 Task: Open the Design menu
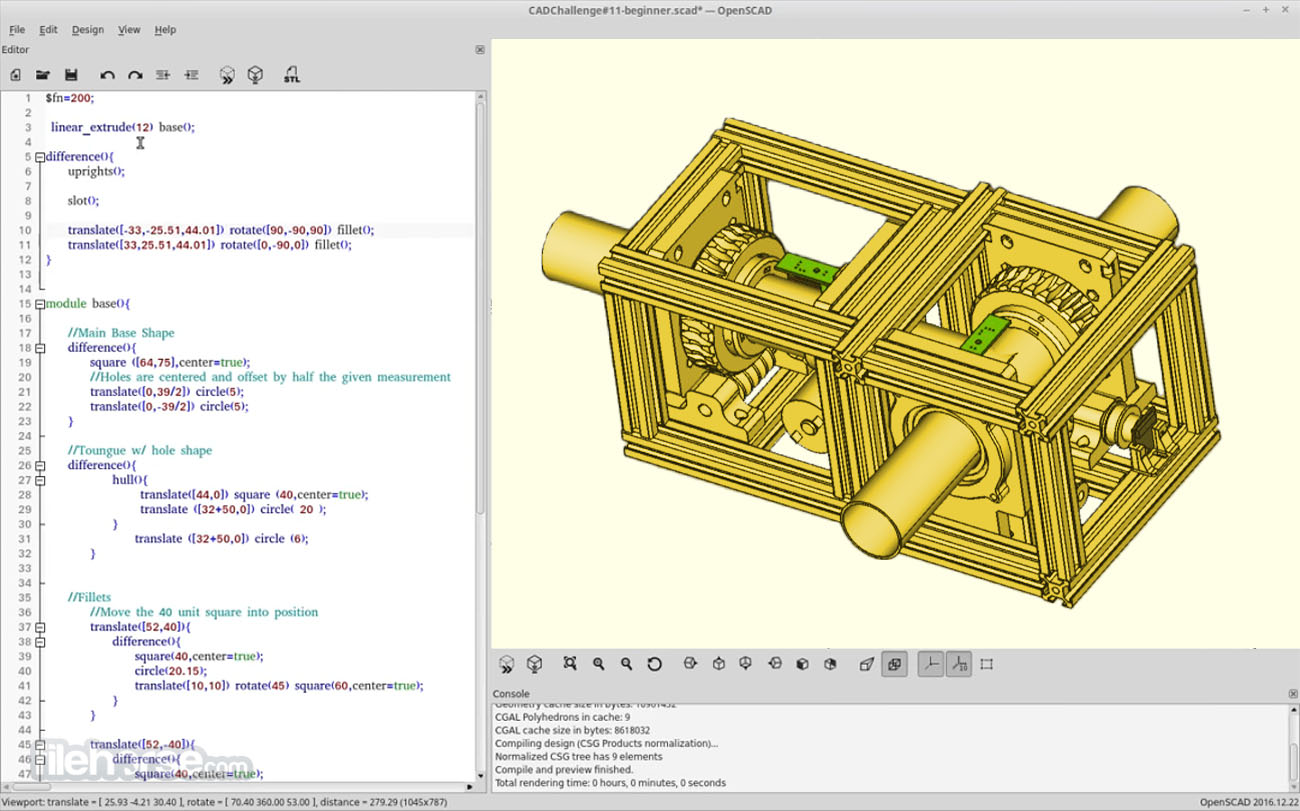pyautogui.click(x=87, y=29)
